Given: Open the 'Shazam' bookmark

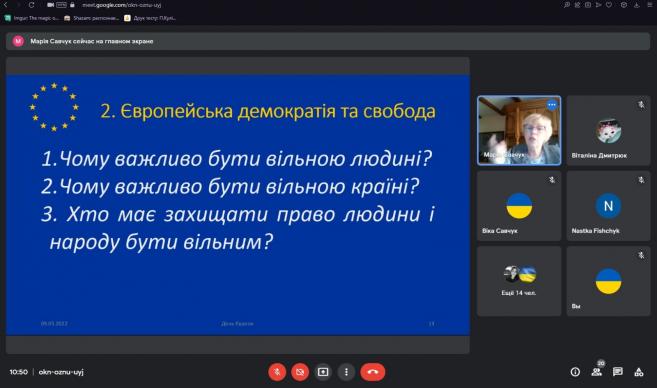Looking at the screenshot, I should [x=91, y=18].
